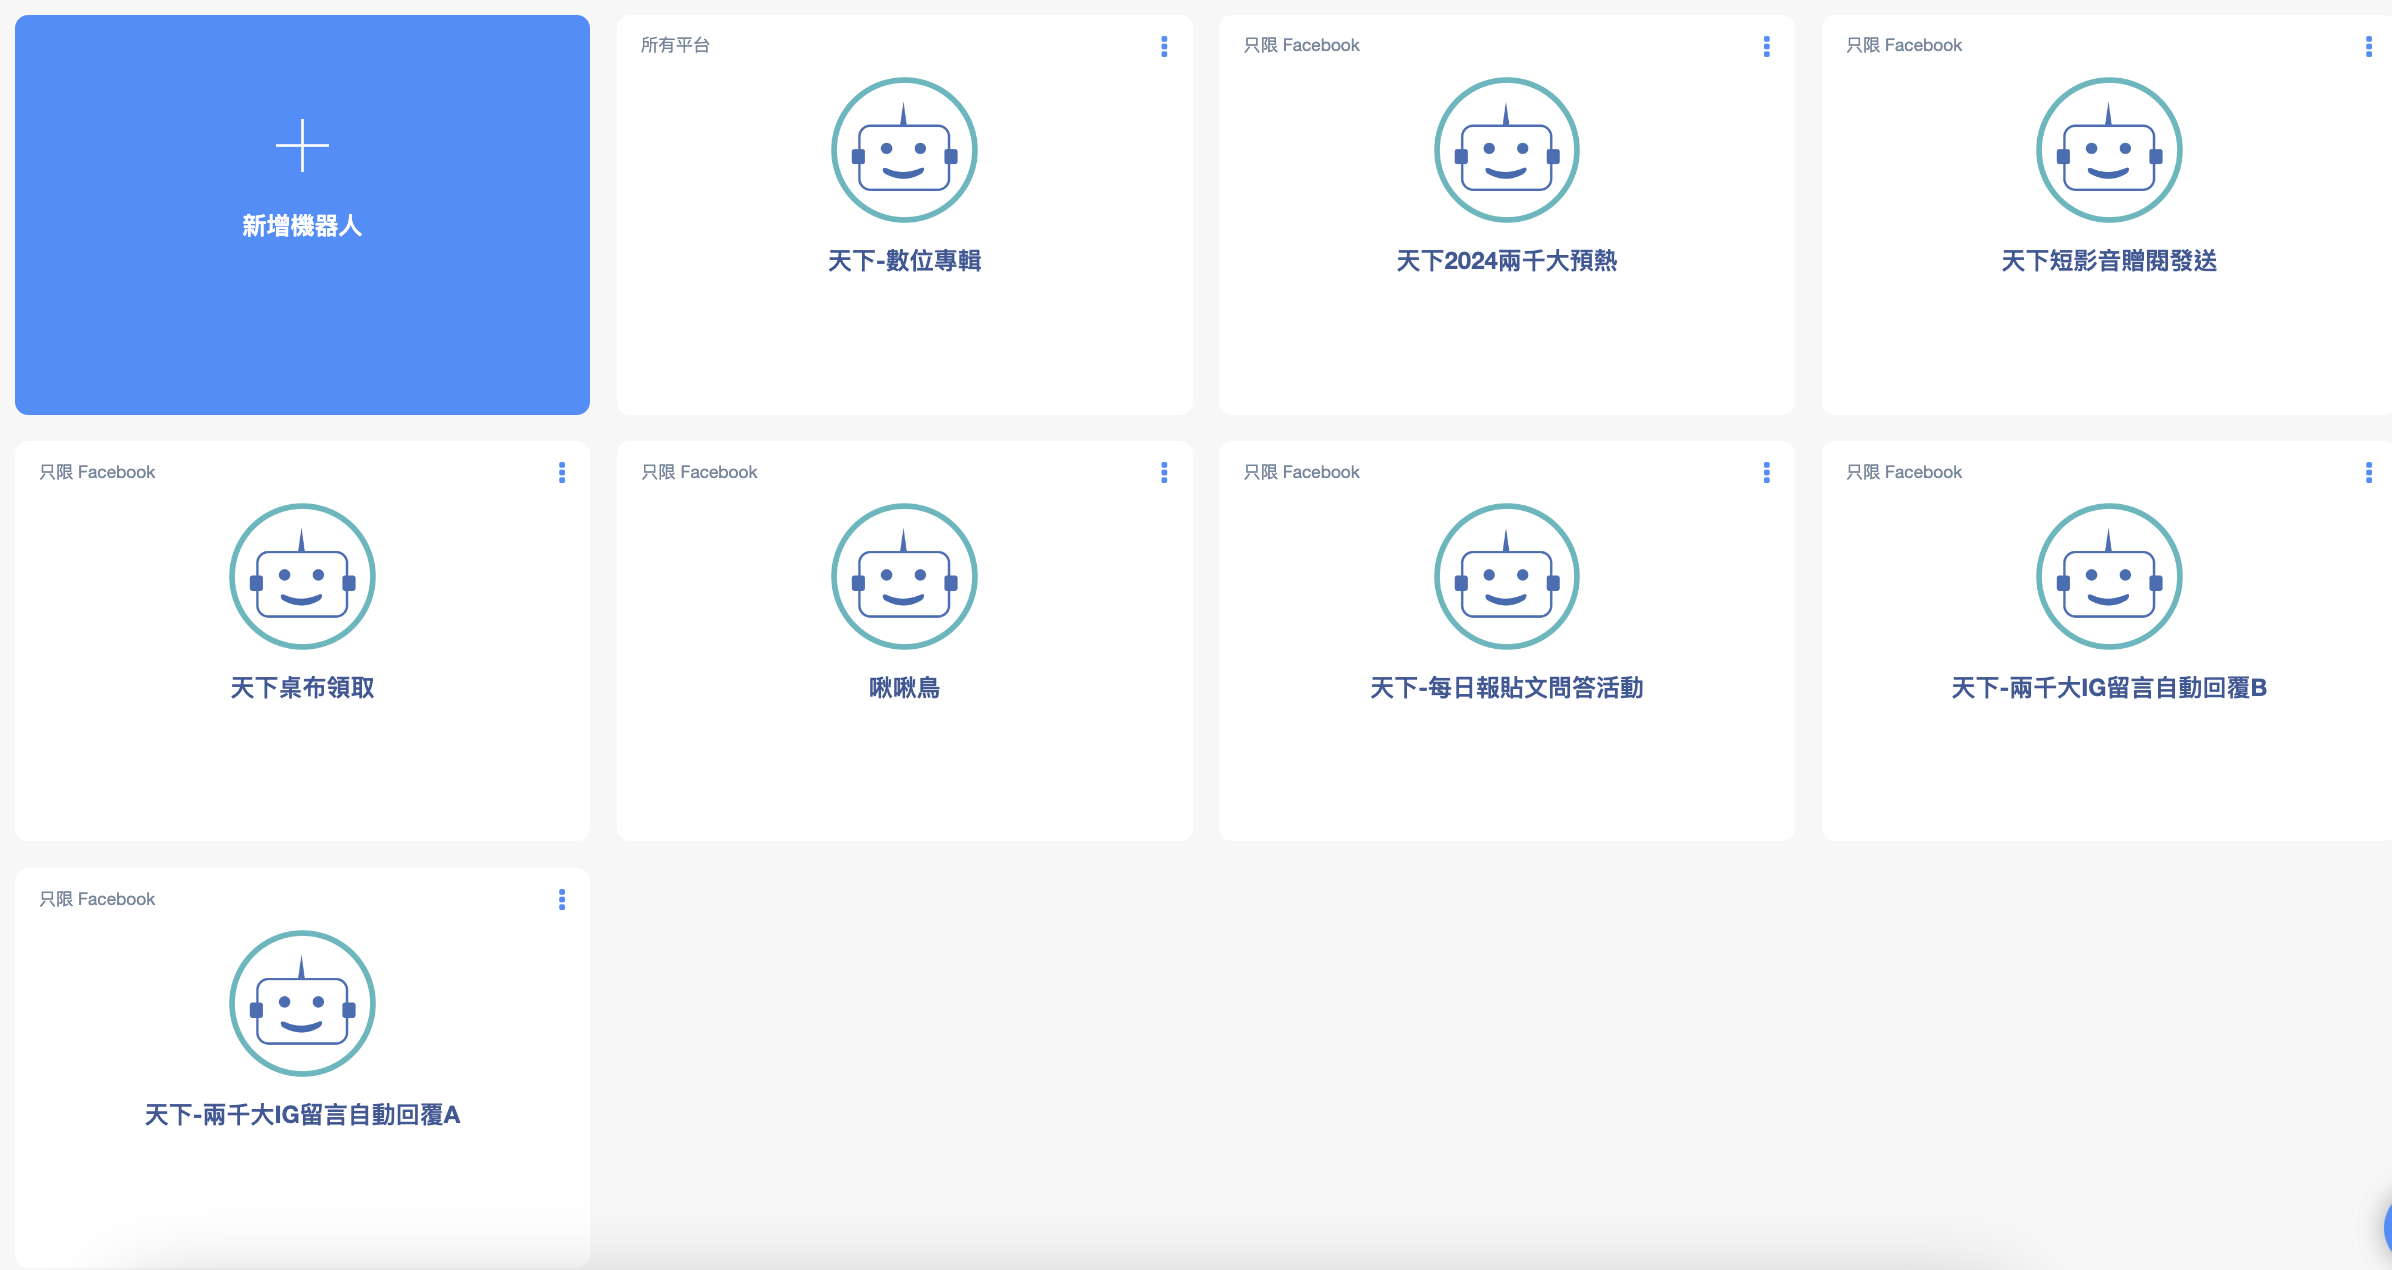Click the 所有平台 label on 天下-數位專輯 card
Screen dimensions: 2392x1270
click(x=675, y=45)
